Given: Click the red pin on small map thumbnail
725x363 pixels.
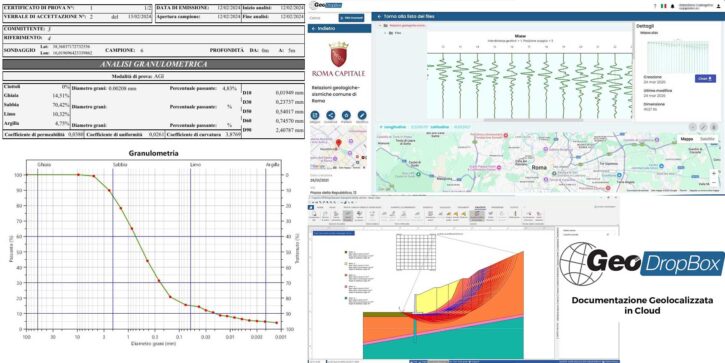Looking at the screenshot, I should coord(338,143).
